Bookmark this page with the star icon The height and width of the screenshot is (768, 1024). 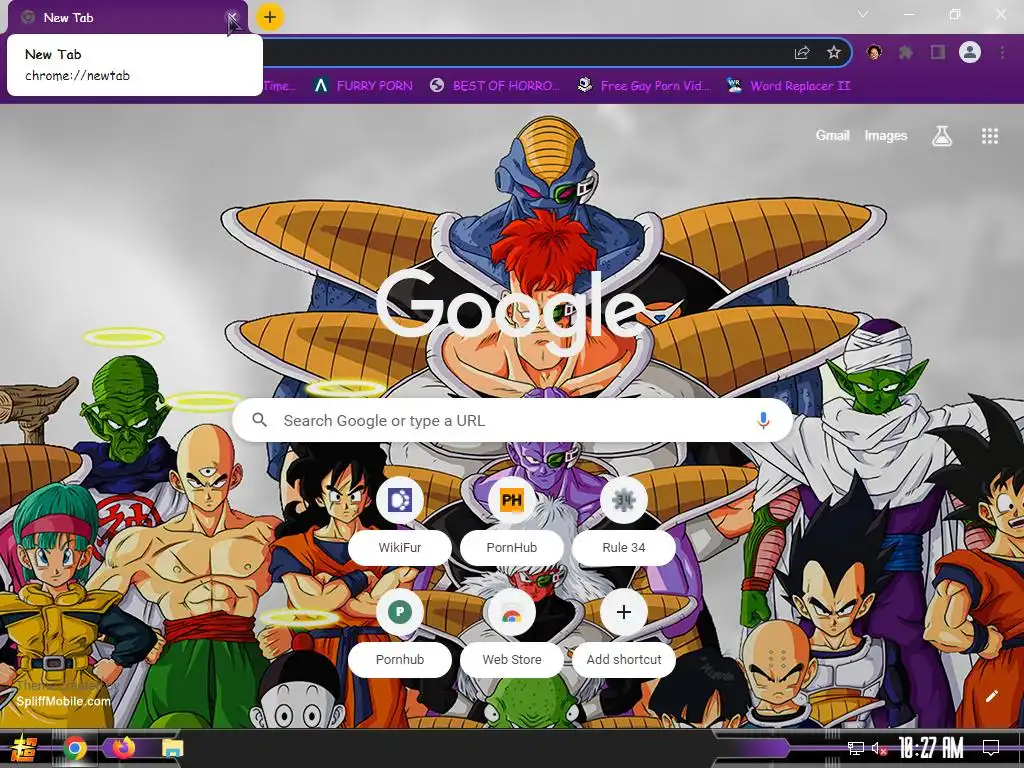pyautogui.click(x=833, y=53)
